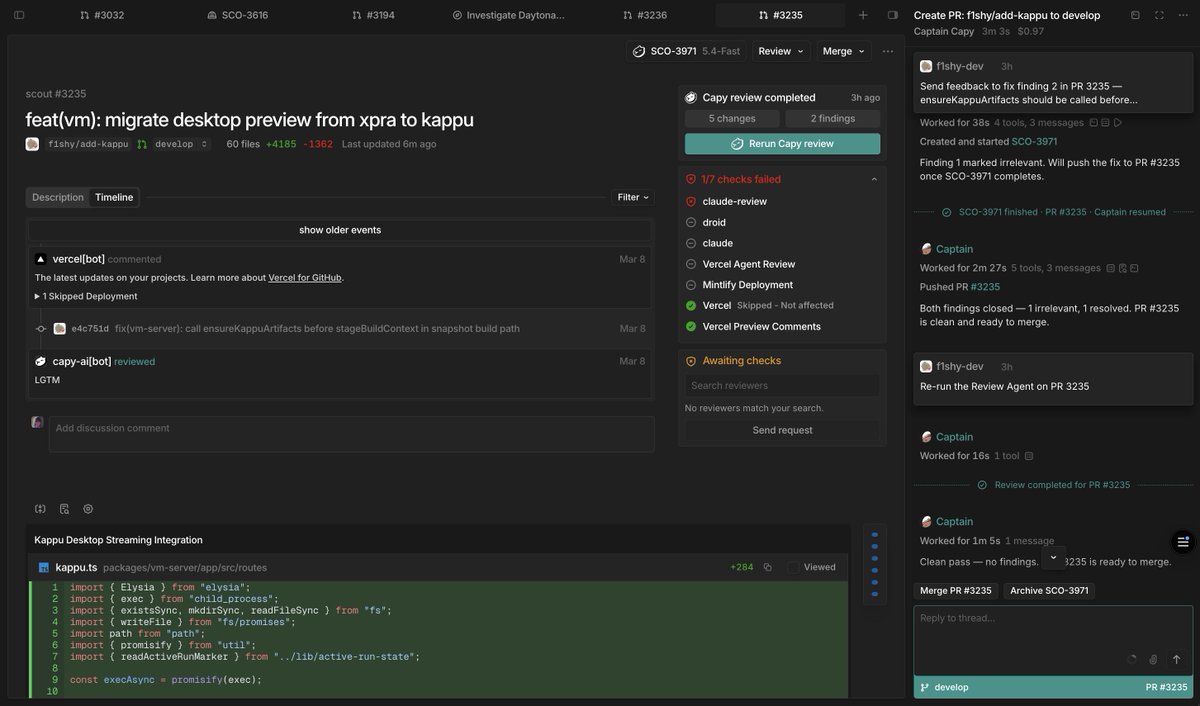Click the file search icon above diff
Screen dimensions: 1200x706
pyautogui.click(x=64, y=509)
